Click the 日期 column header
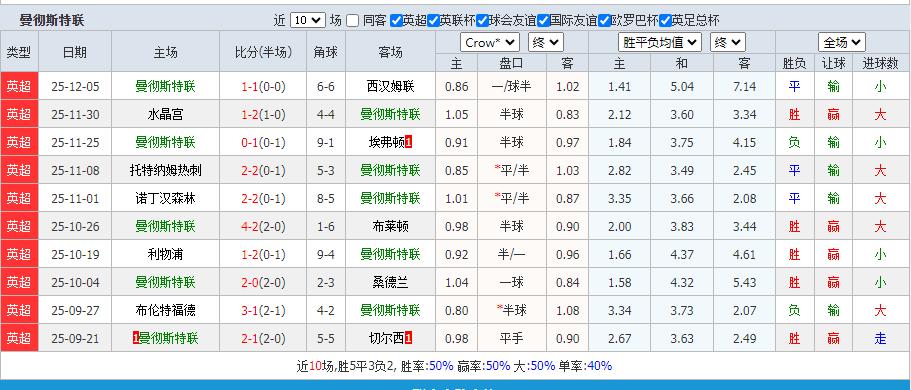Viewport: 911px width, 390px height. [75, 52]
